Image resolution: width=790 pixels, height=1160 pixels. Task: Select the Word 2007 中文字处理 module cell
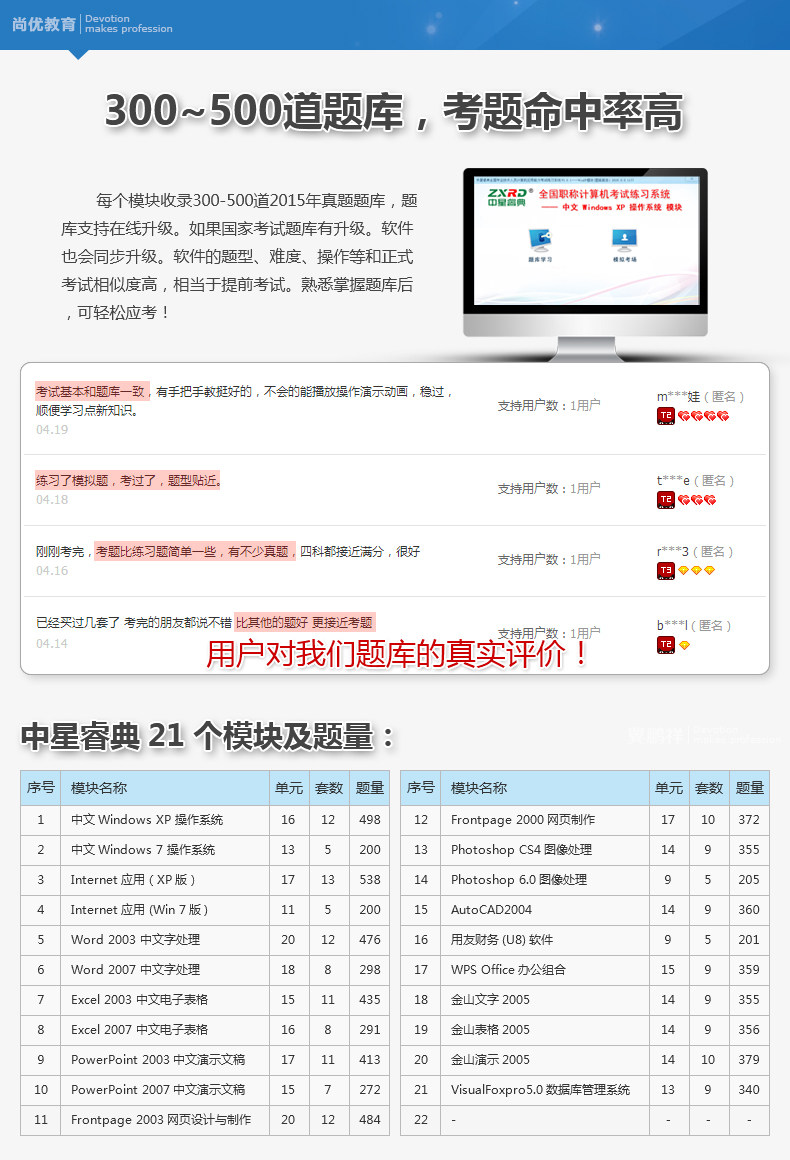[x=165, y=970]
